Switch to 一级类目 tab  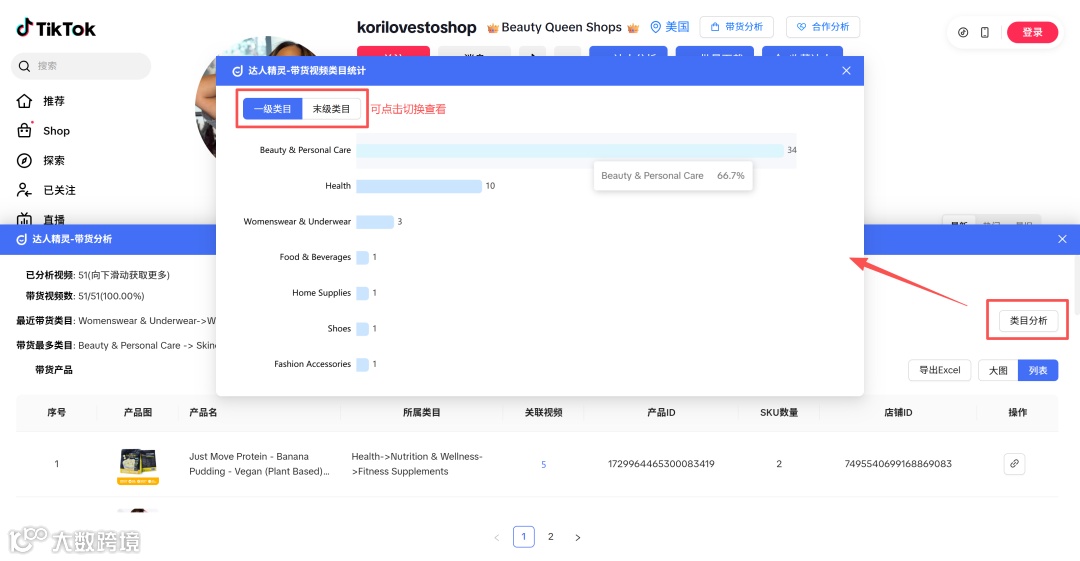tap(273, 109)
